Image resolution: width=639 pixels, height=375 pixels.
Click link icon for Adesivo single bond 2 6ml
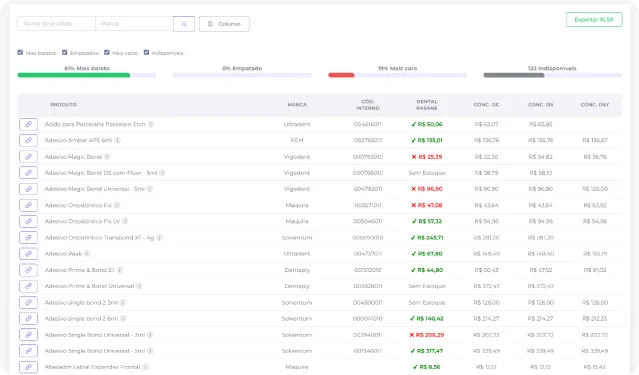[x=28, y=318]
